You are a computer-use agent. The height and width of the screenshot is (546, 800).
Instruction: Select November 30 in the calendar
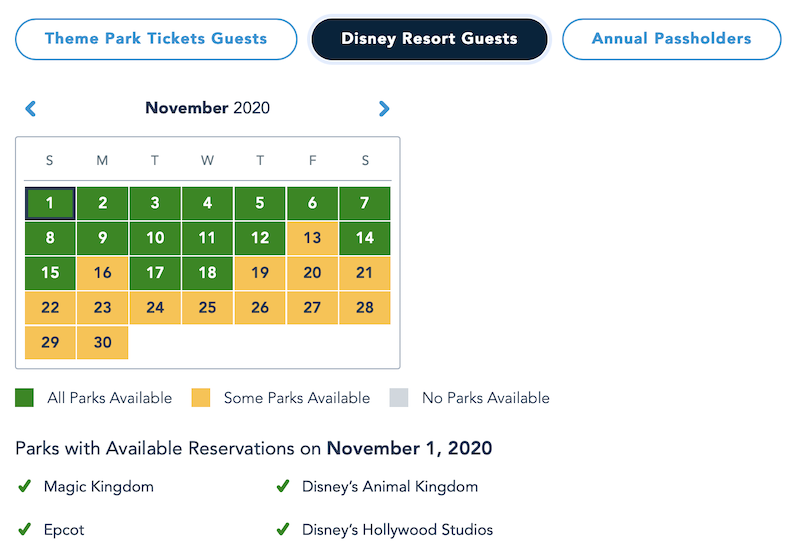click(102, 342)
